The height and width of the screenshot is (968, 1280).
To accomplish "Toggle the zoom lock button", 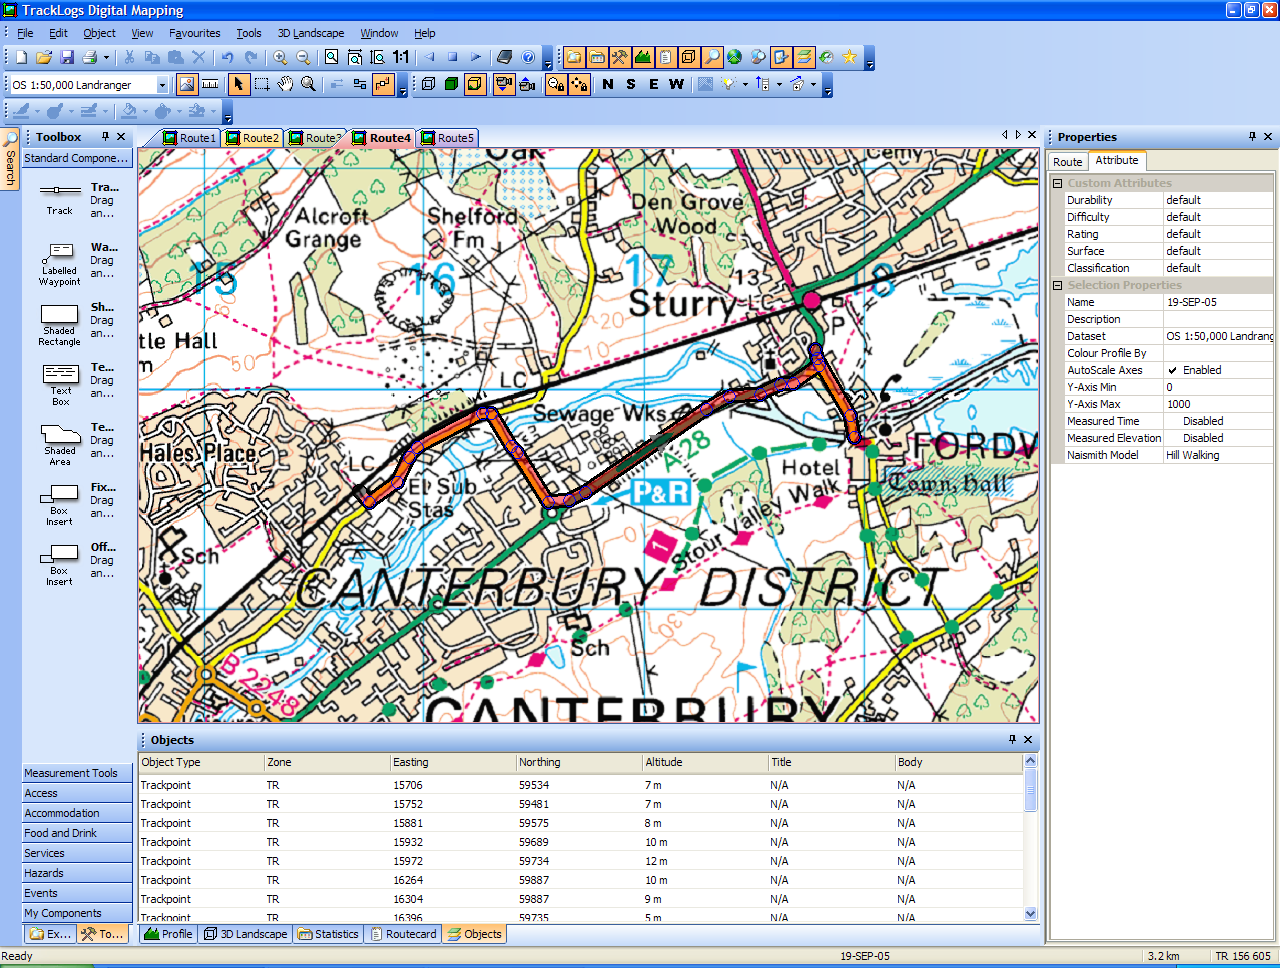I will click(x=556, y=85).
